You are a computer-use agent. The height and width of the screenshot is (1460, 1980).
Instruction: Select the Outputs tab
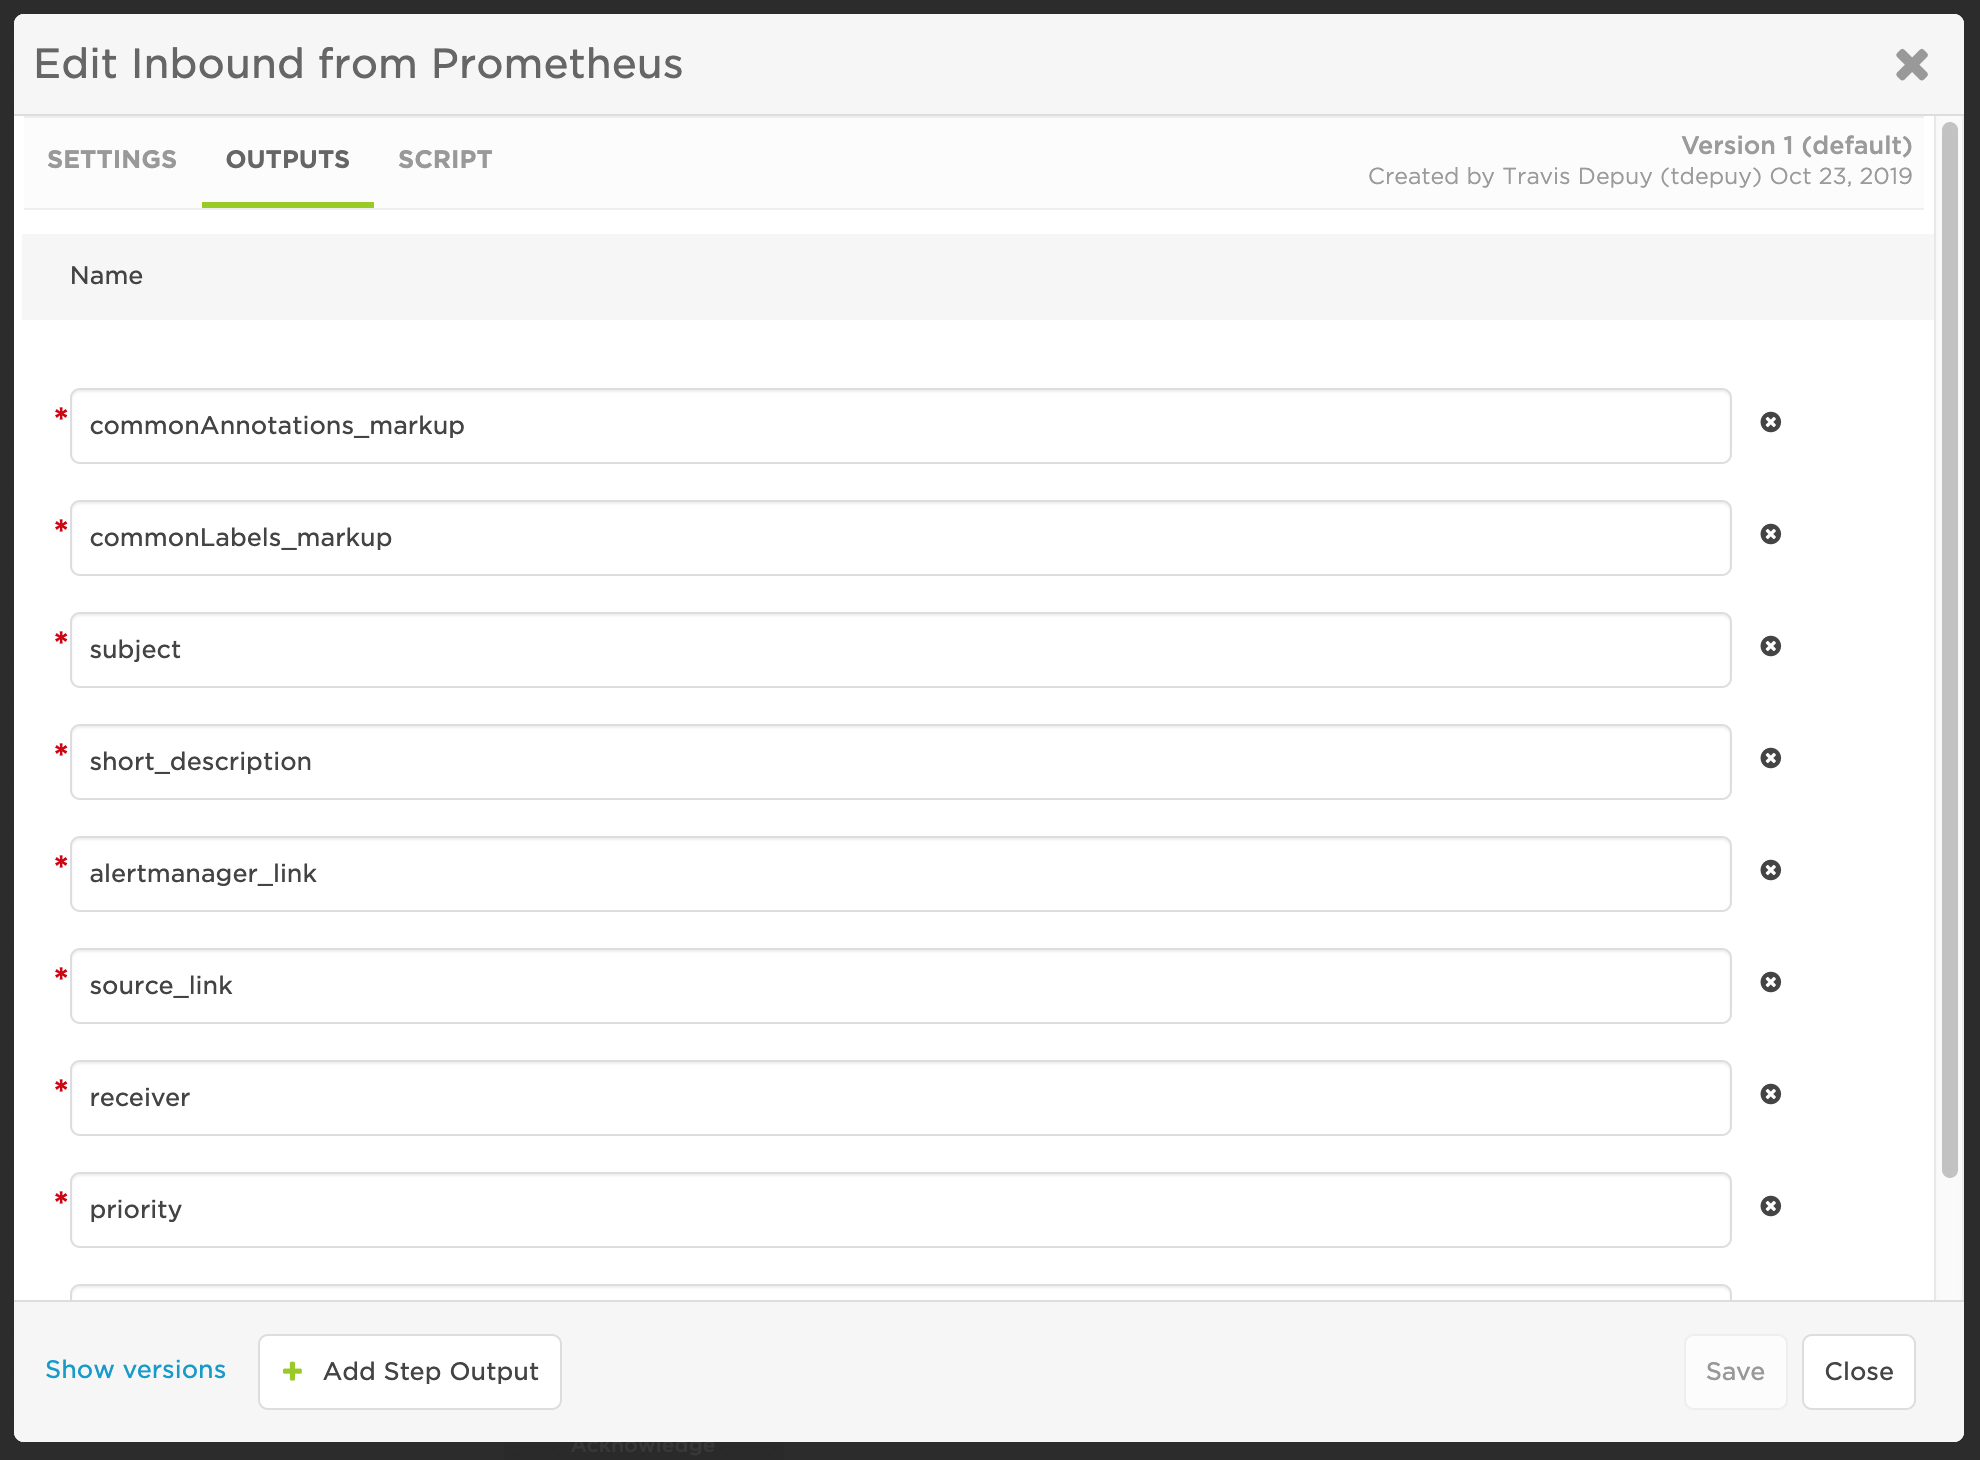pos(288,160)
